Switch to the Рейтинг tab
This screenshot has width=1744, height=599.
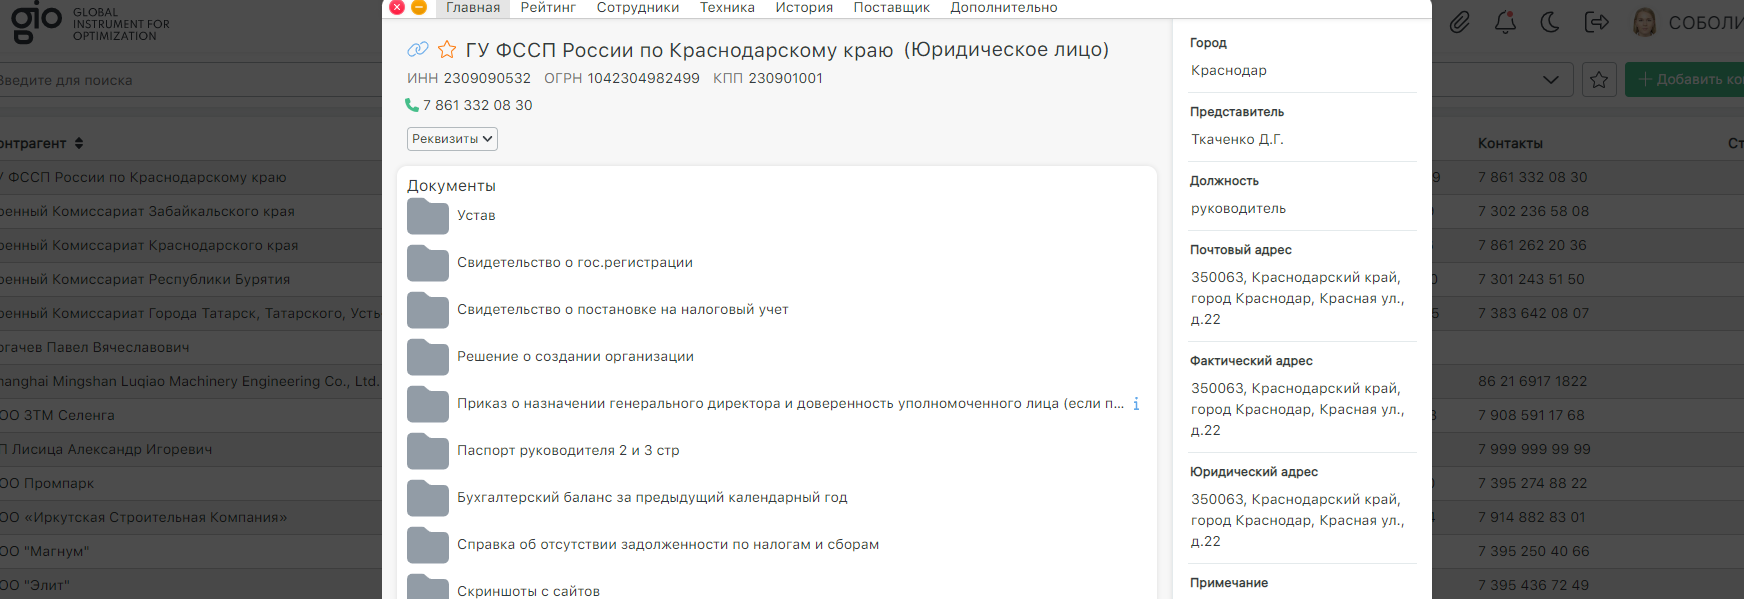(548, 8)
